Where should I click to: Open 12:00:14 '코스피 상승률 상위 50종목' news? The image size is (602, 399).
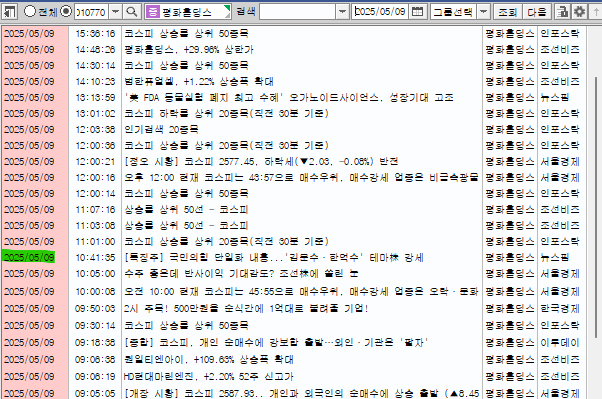186,194
